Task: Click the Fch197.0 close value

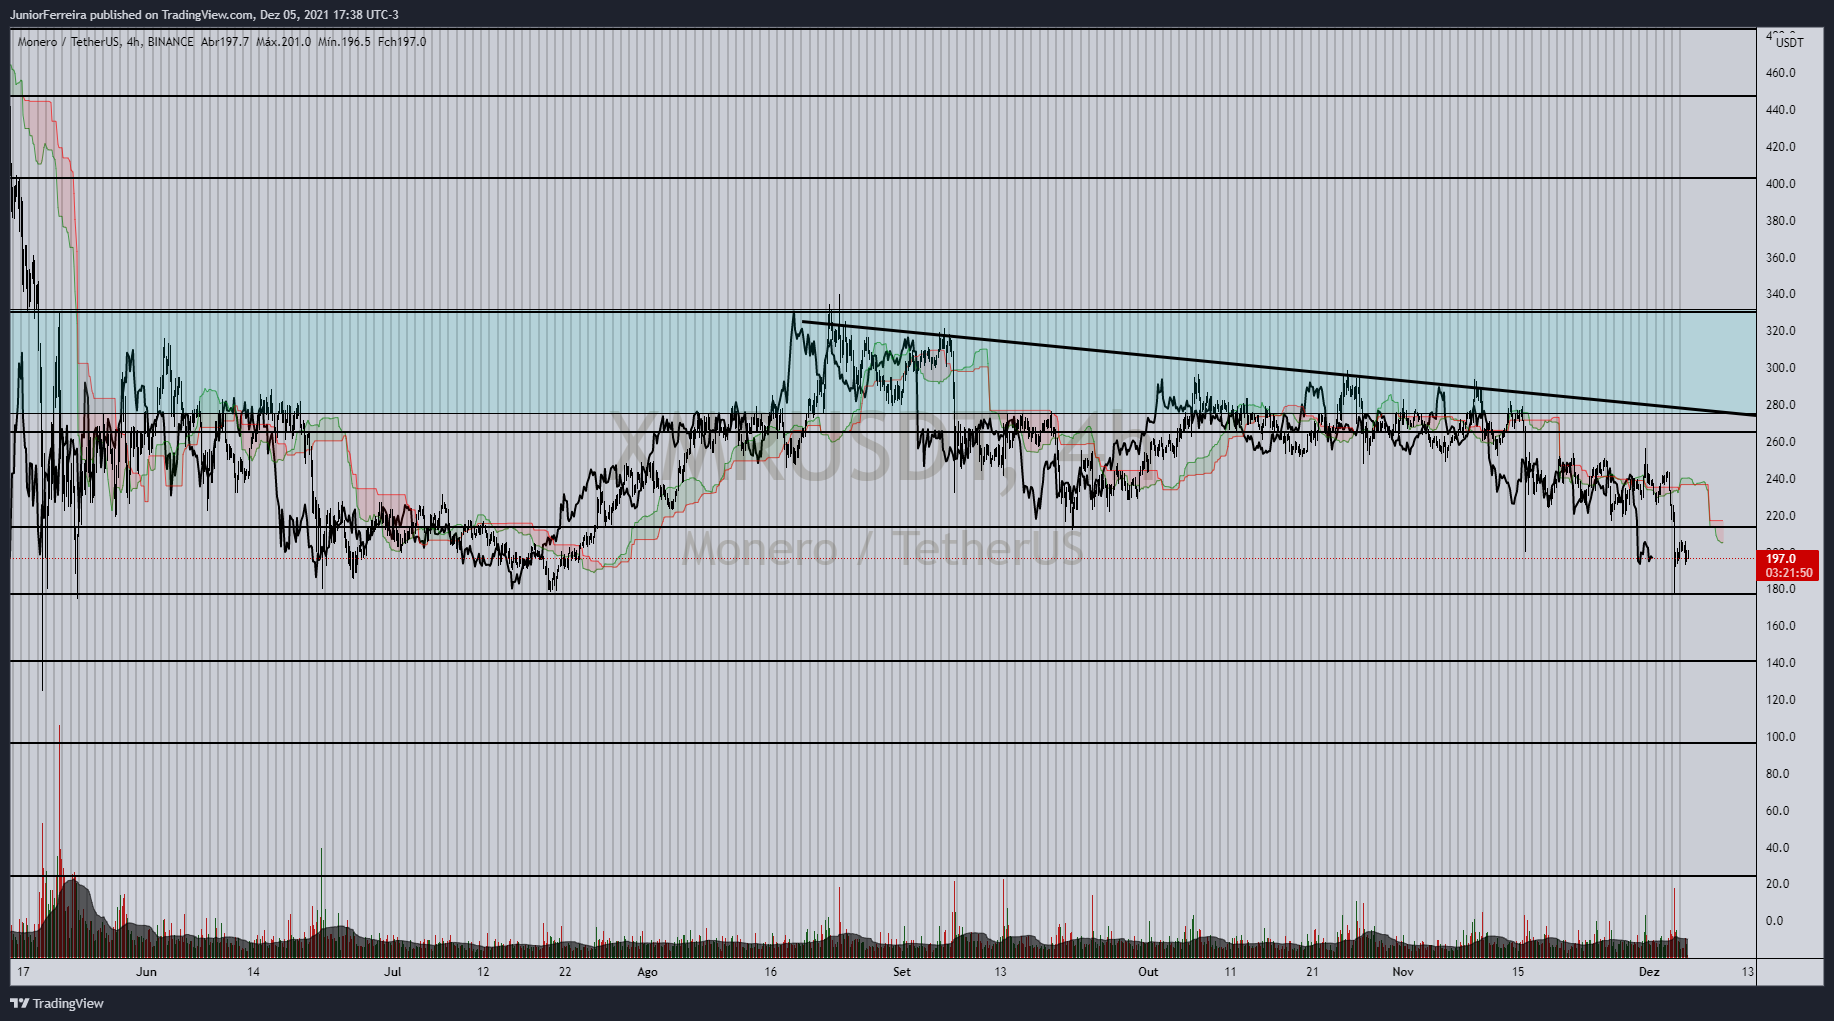Action: [402, 42]
